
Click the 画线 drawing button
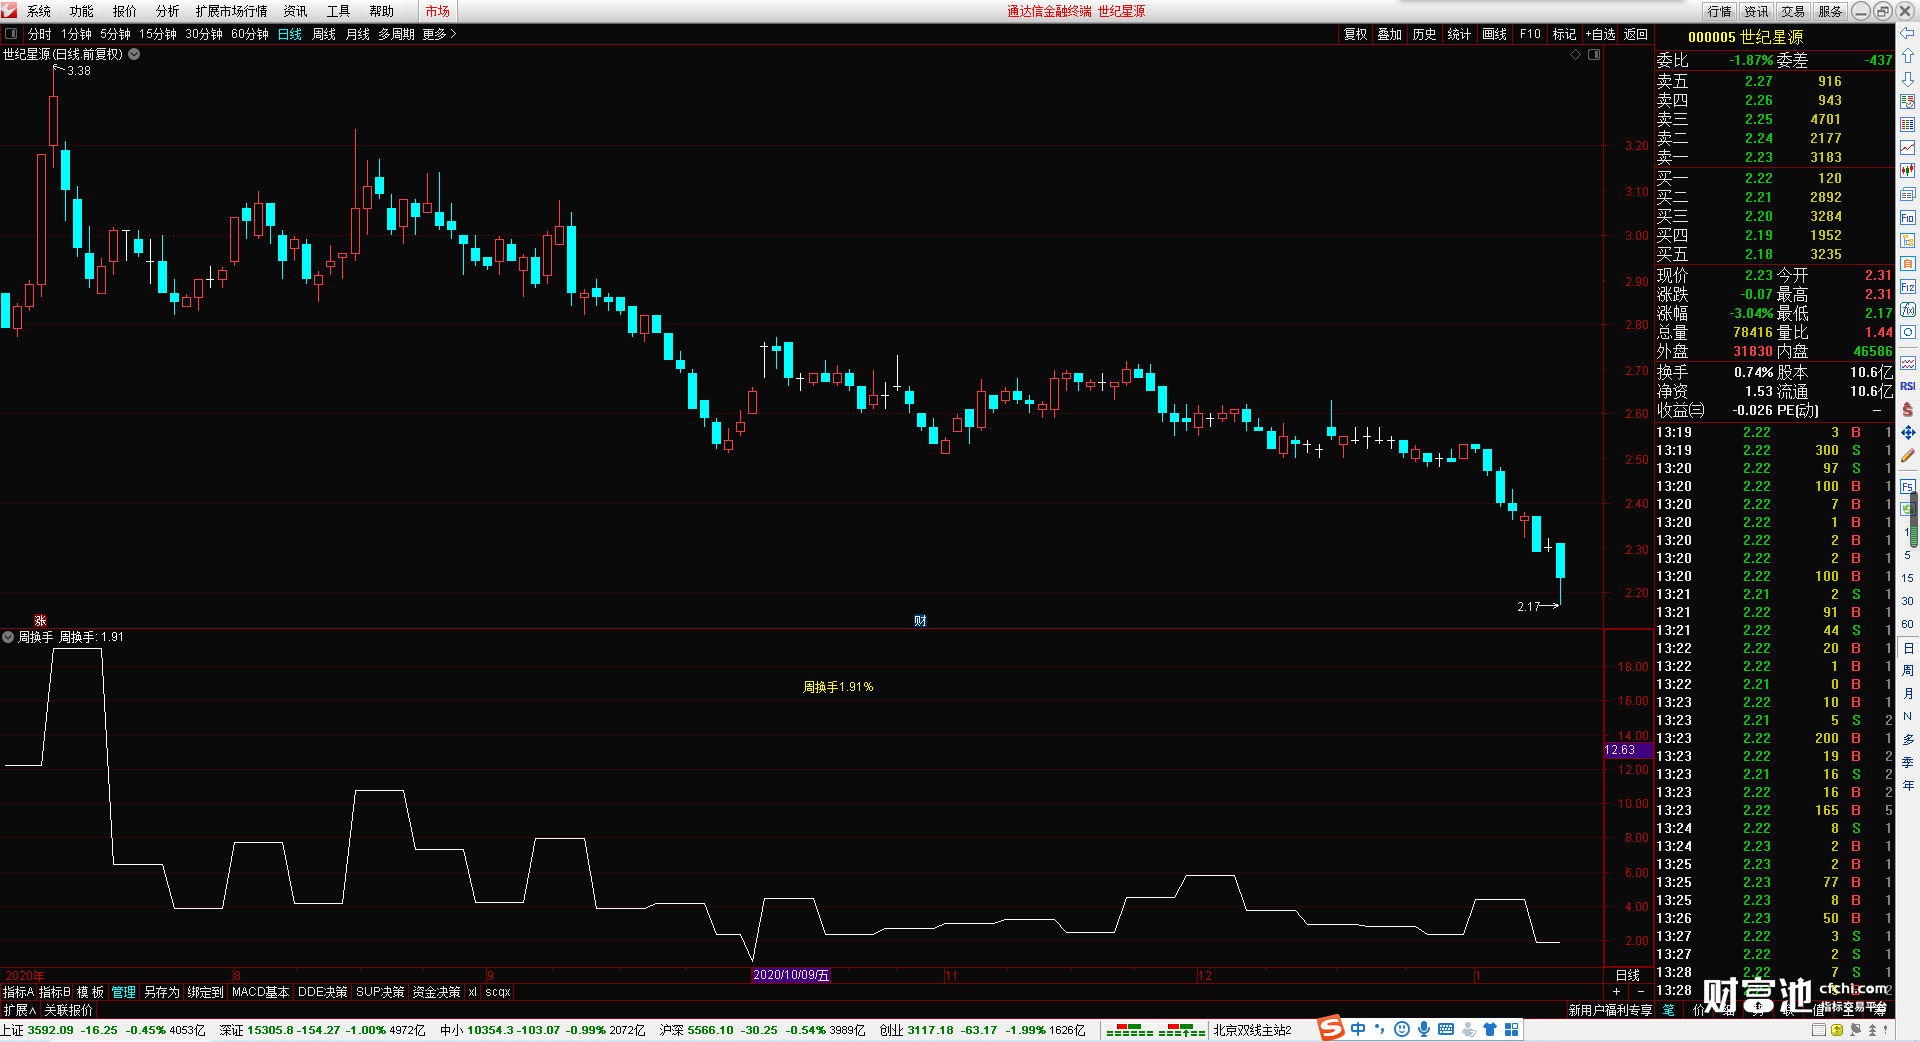[x=1494, y=34]
